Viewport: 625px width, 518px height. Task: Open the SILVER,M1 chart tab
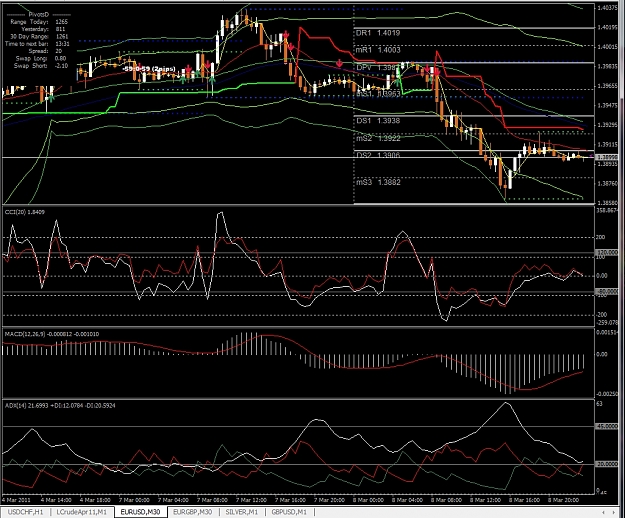(242, 512)
